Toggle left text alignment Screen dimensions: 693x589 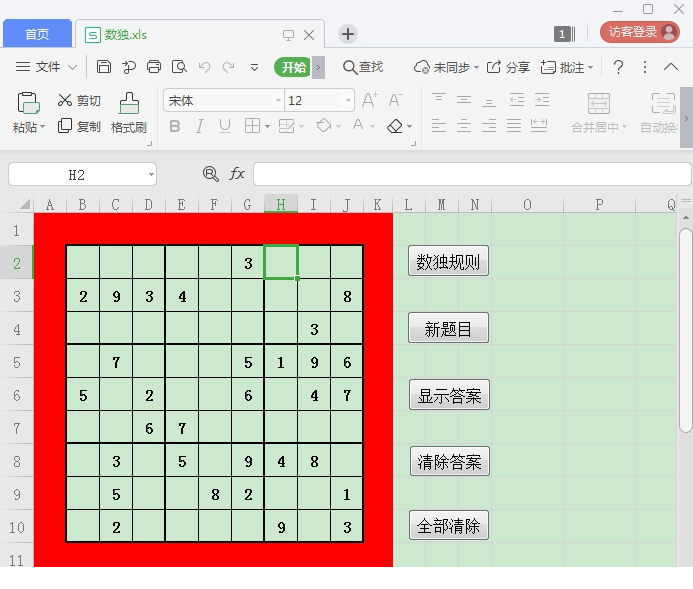(438, 126)
